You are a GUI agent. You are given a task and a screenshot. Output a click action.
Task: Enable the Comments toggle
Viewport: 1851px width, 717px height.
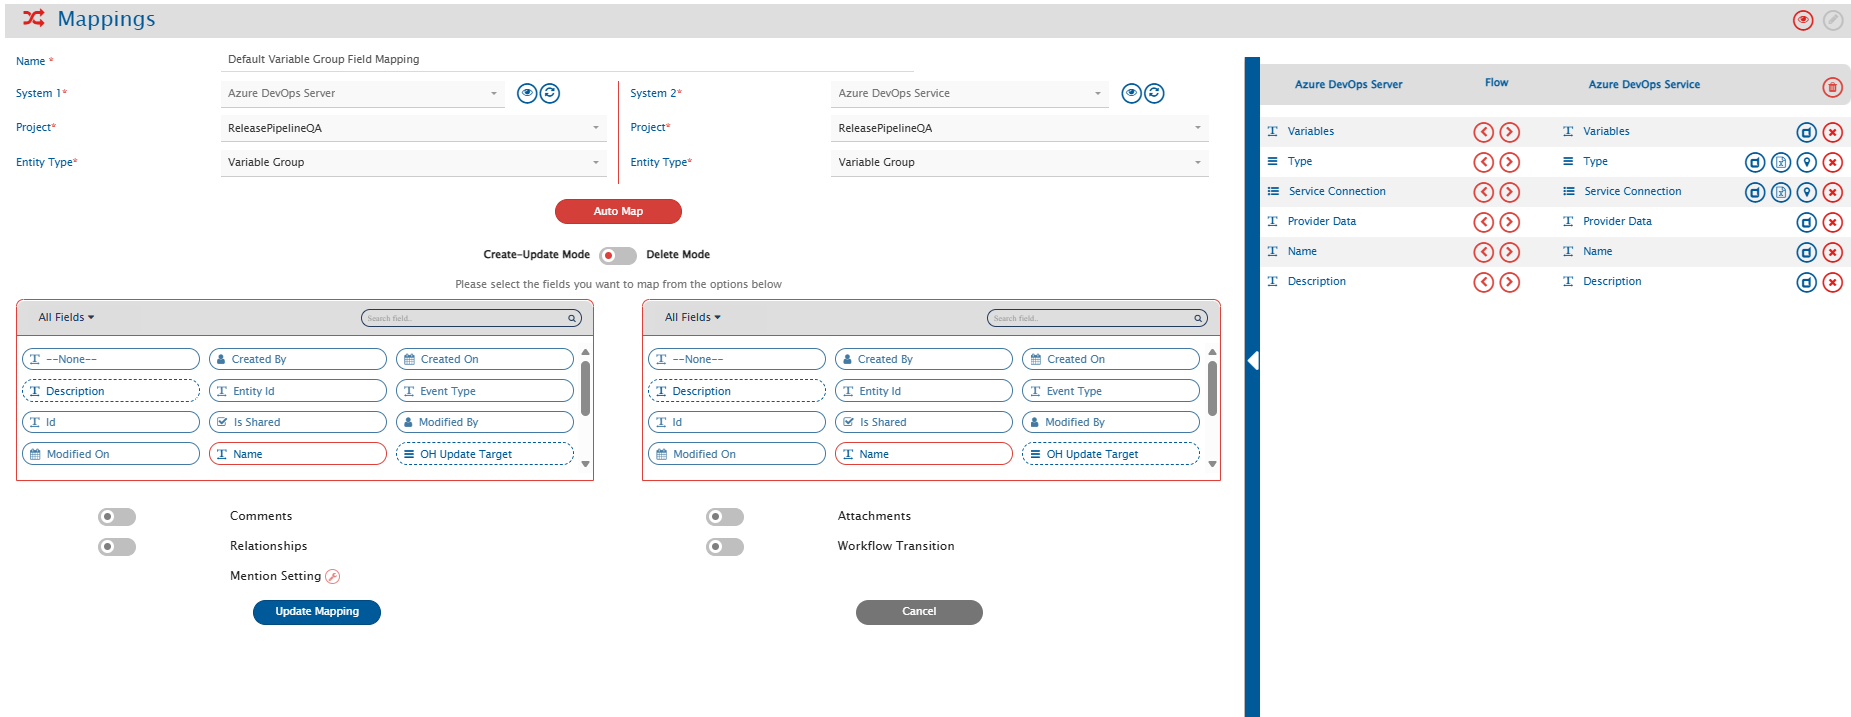pos(117,517)
